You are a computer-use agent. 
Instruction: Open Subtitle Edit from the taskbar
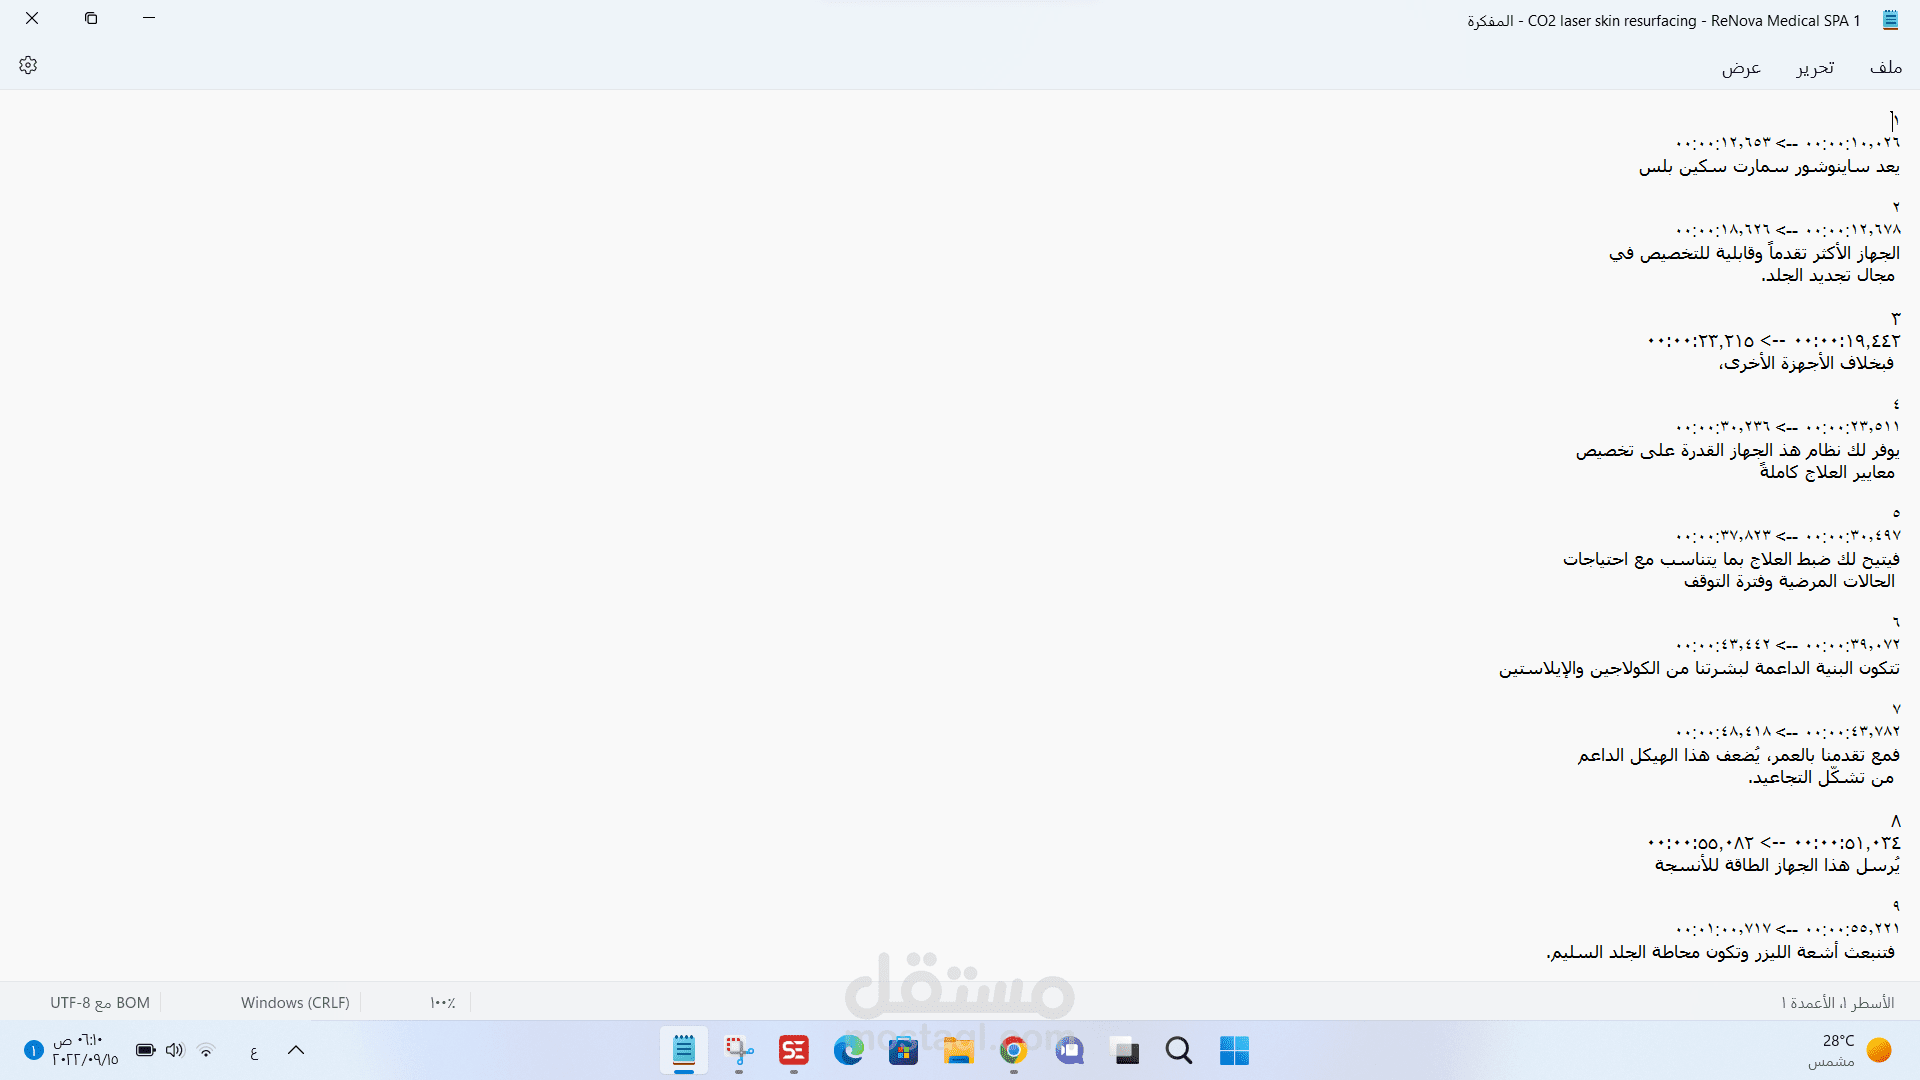pos(794,1051)
